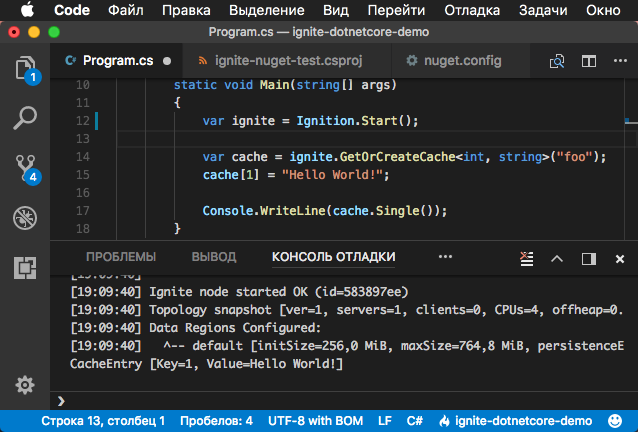Click the unsaved dot on Program.cs tab
638x432 pixels.
point(167,61)
